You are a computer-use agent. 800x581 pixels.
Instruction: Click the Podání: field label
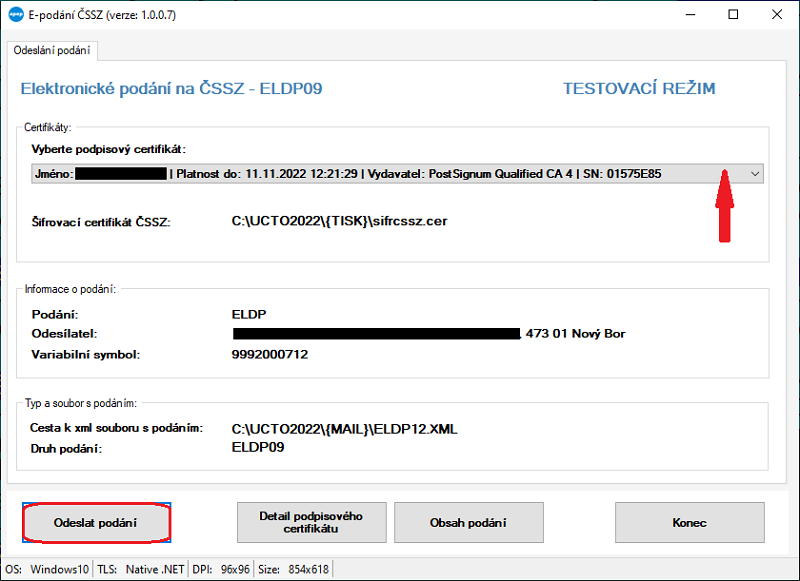[x=55, y=314]
